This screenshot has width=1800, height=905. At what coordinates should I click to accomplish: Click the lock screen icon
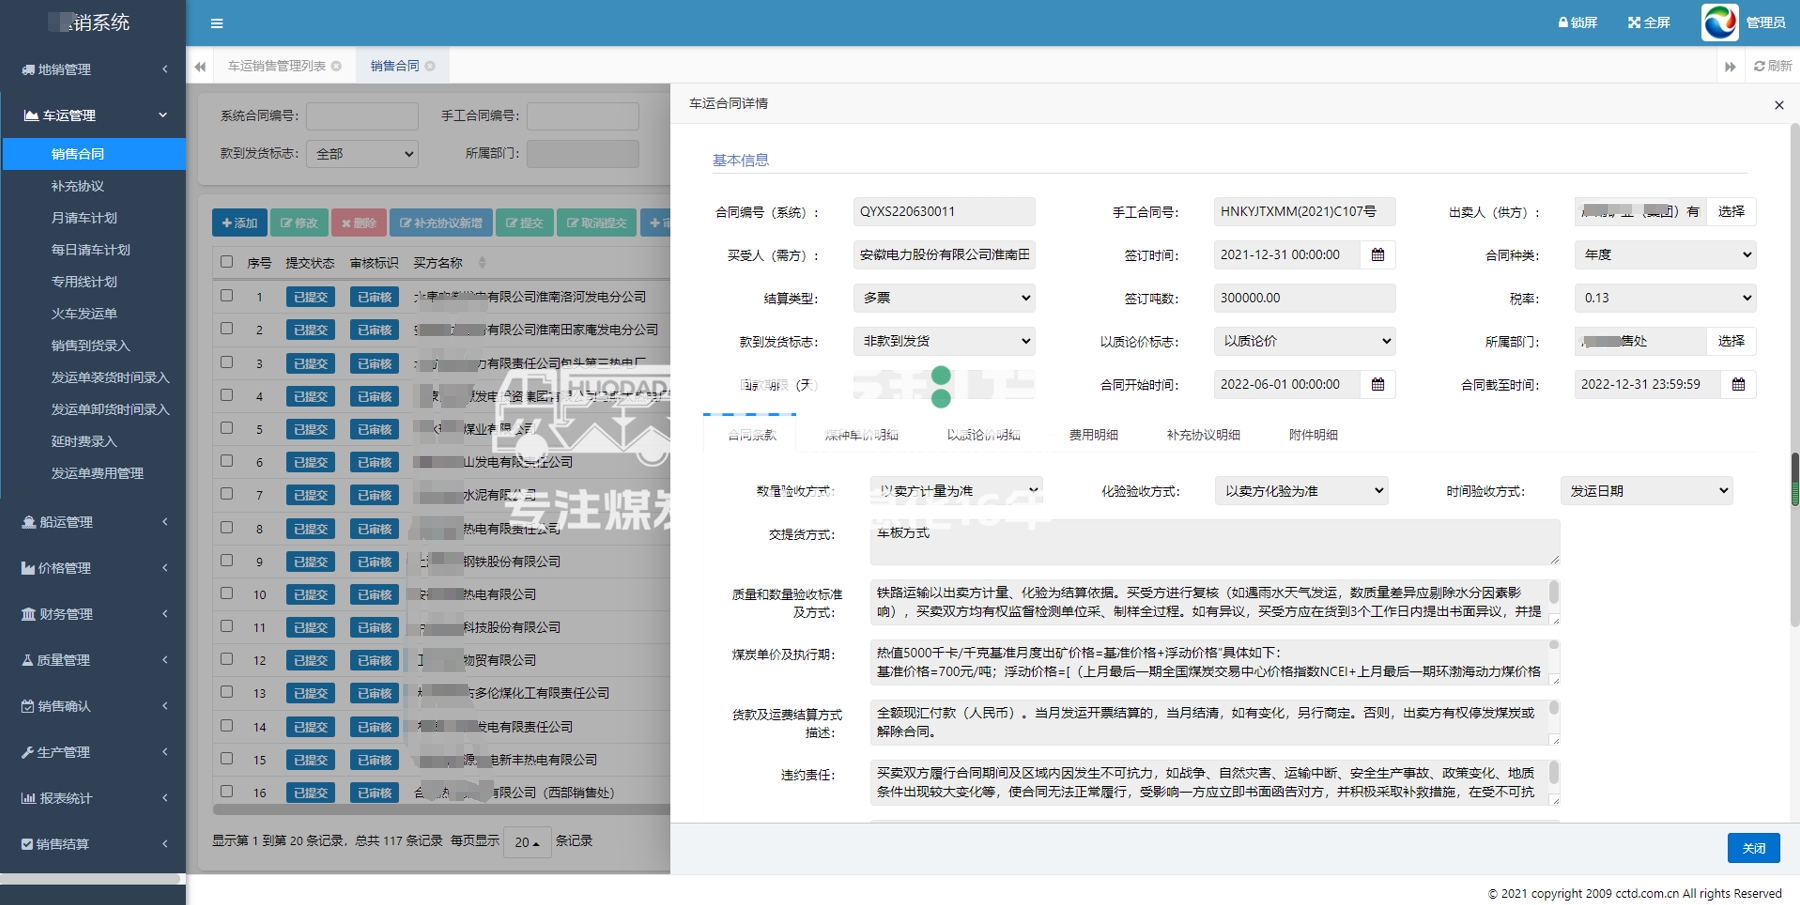pos(1563,22)
